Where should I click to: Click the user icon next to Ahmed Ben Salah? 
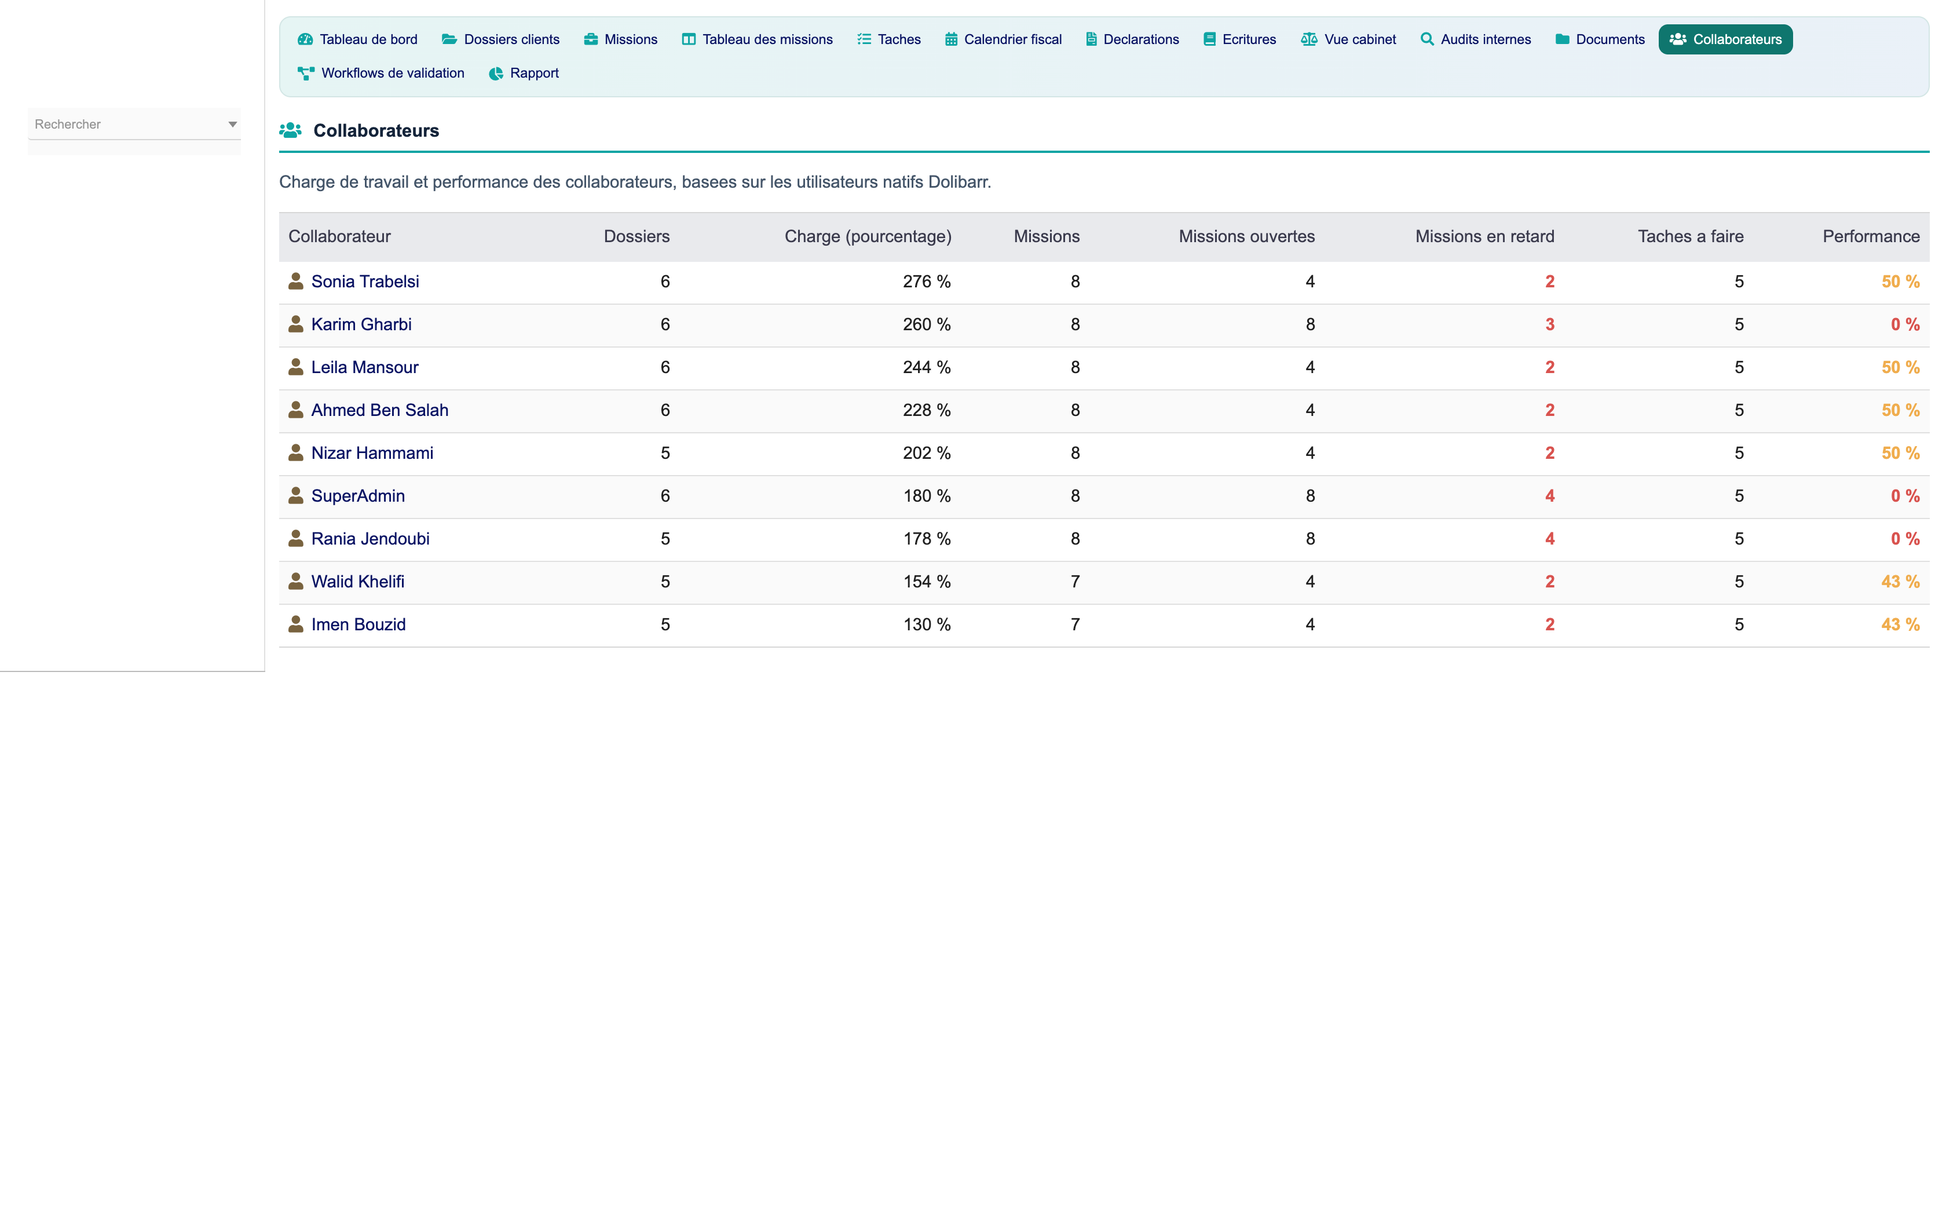tap(296, 410)
